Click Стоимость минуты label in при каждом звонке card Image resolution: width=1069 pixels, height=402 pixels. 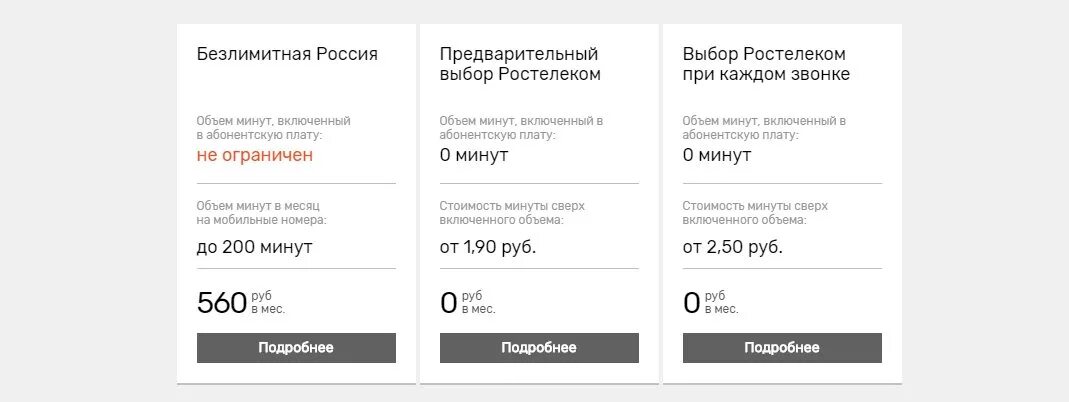tap(755, 212)
